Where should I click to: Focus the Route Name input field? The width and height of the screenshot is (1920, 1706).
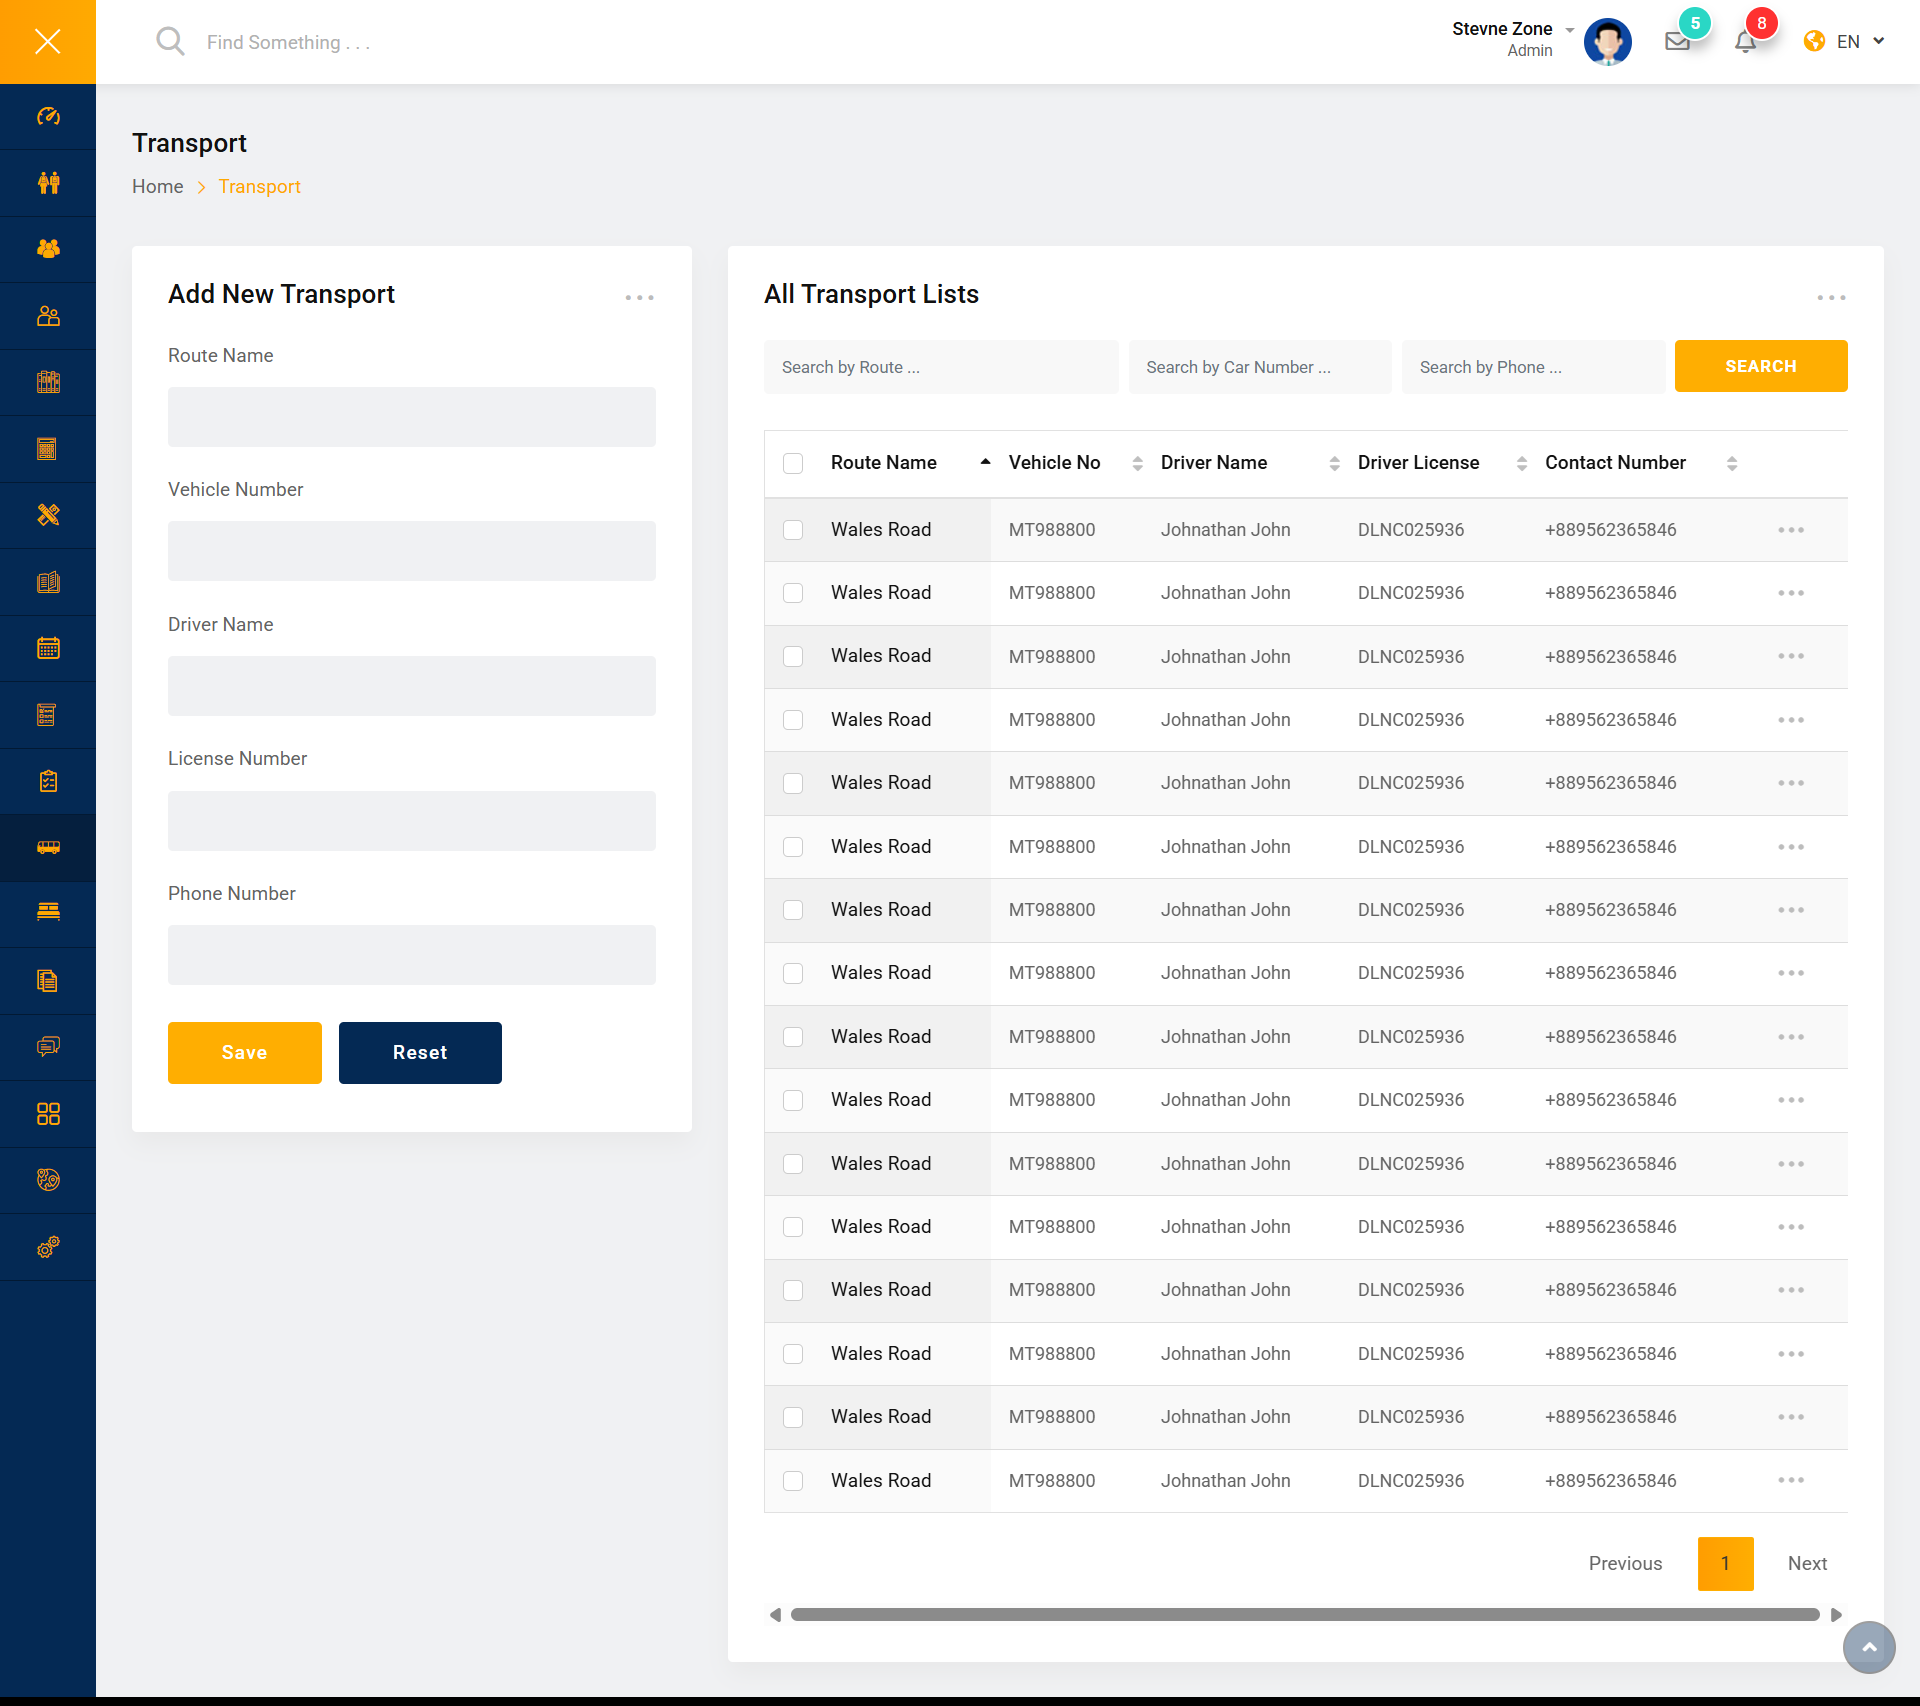pos(412,417)
